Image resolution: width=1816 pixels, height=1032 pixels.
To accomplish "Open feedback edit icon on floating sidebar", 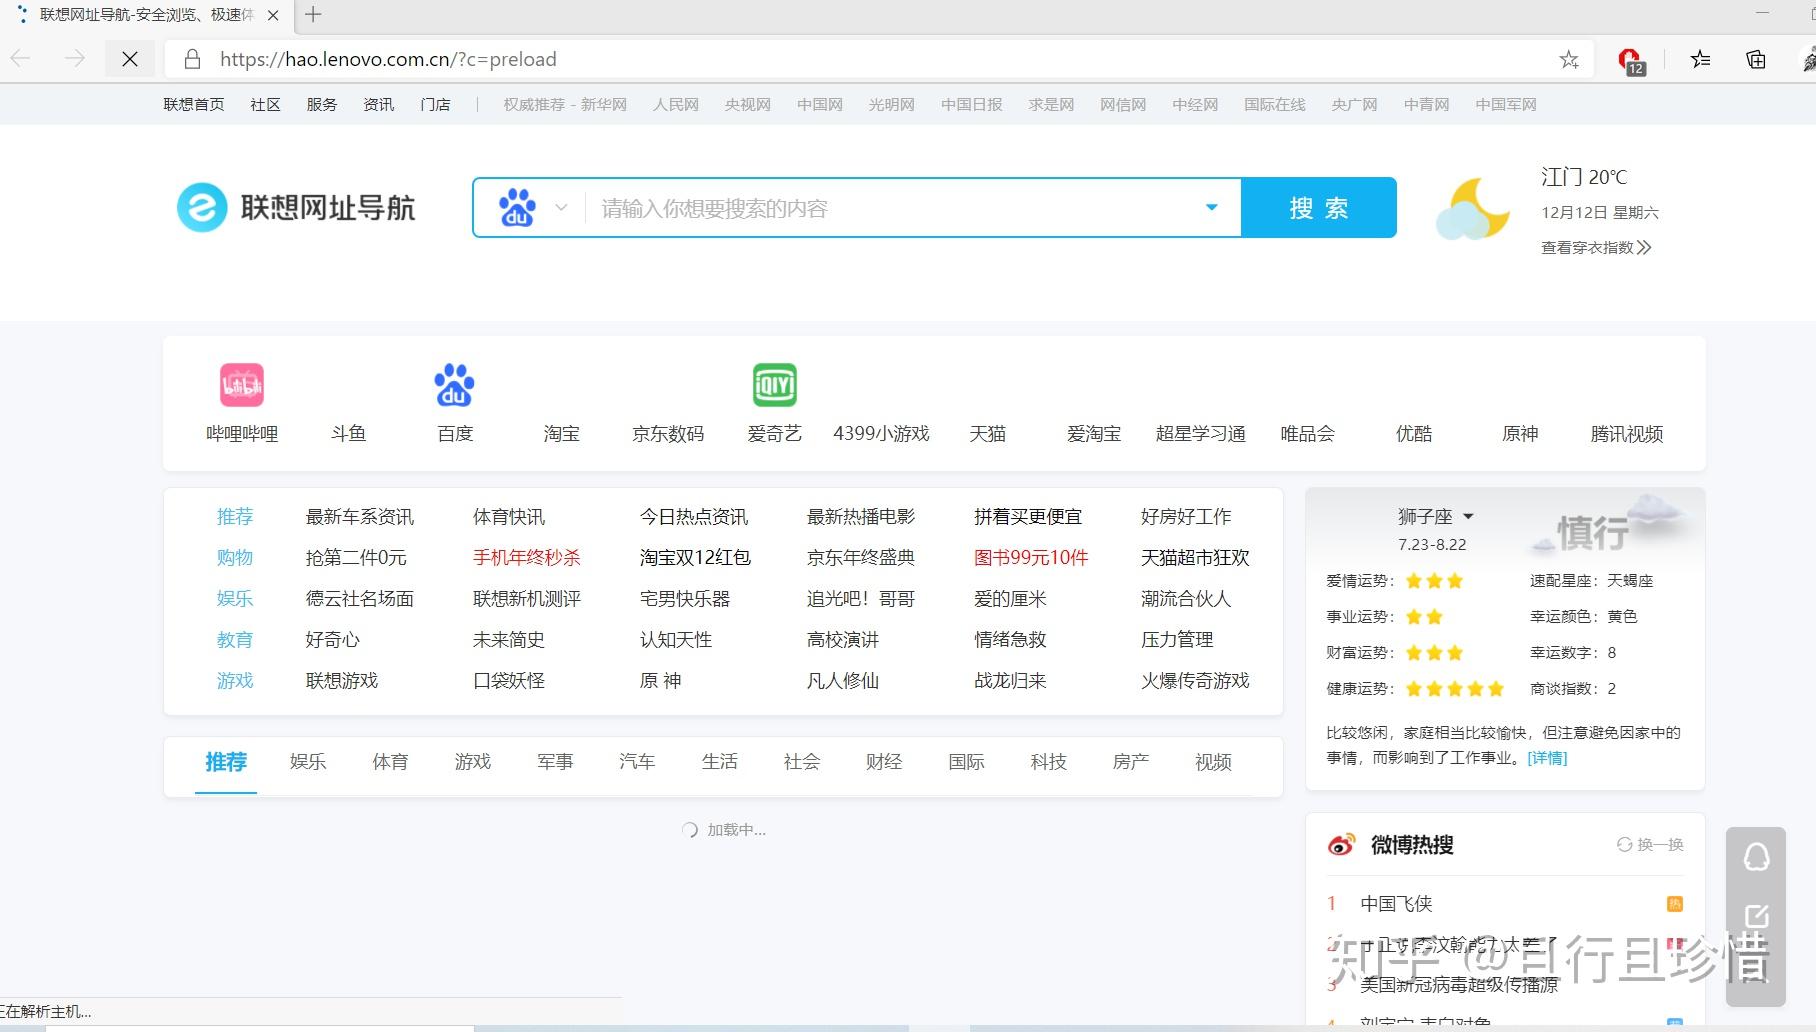I will pos(1756,917).
